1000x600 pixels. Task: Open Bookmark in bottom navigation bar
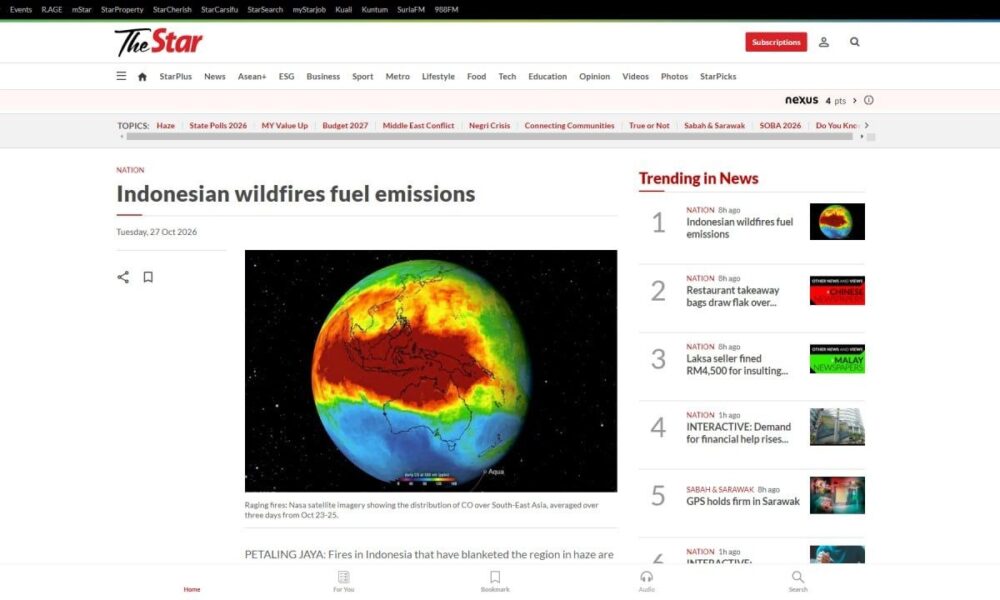point(495,581)
